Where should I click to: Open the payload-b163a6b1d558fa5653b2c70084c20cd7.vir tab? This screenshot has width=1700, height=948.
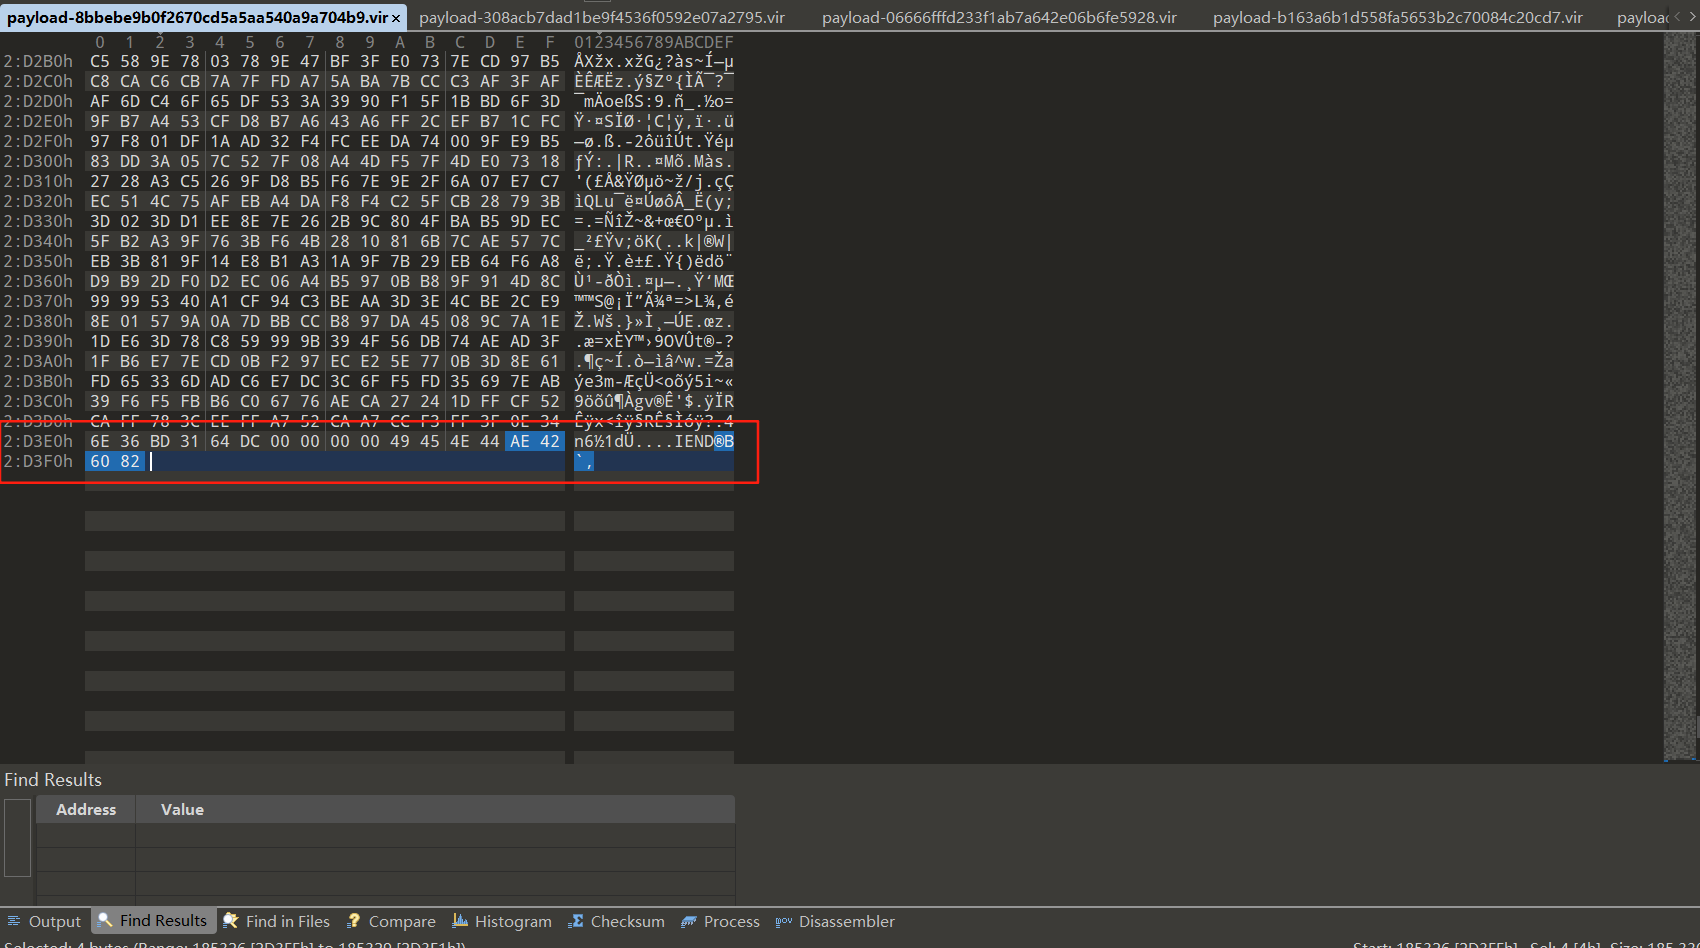[1398, 17]
